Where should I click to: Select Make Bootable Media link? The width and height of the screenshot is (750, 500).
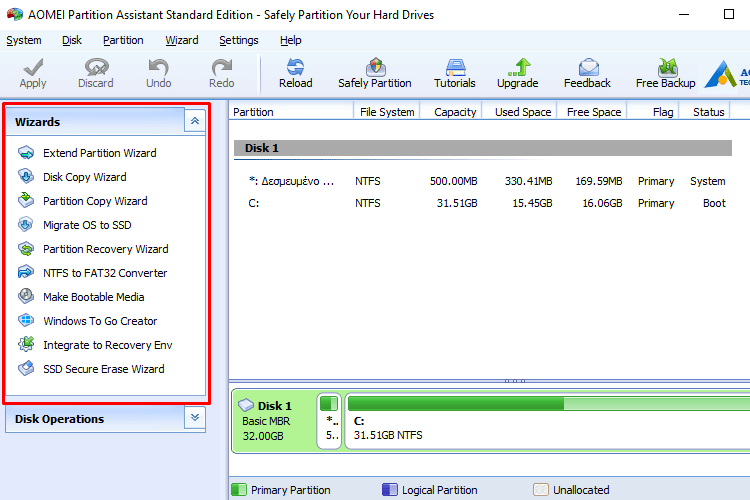(x=94, y=297)
